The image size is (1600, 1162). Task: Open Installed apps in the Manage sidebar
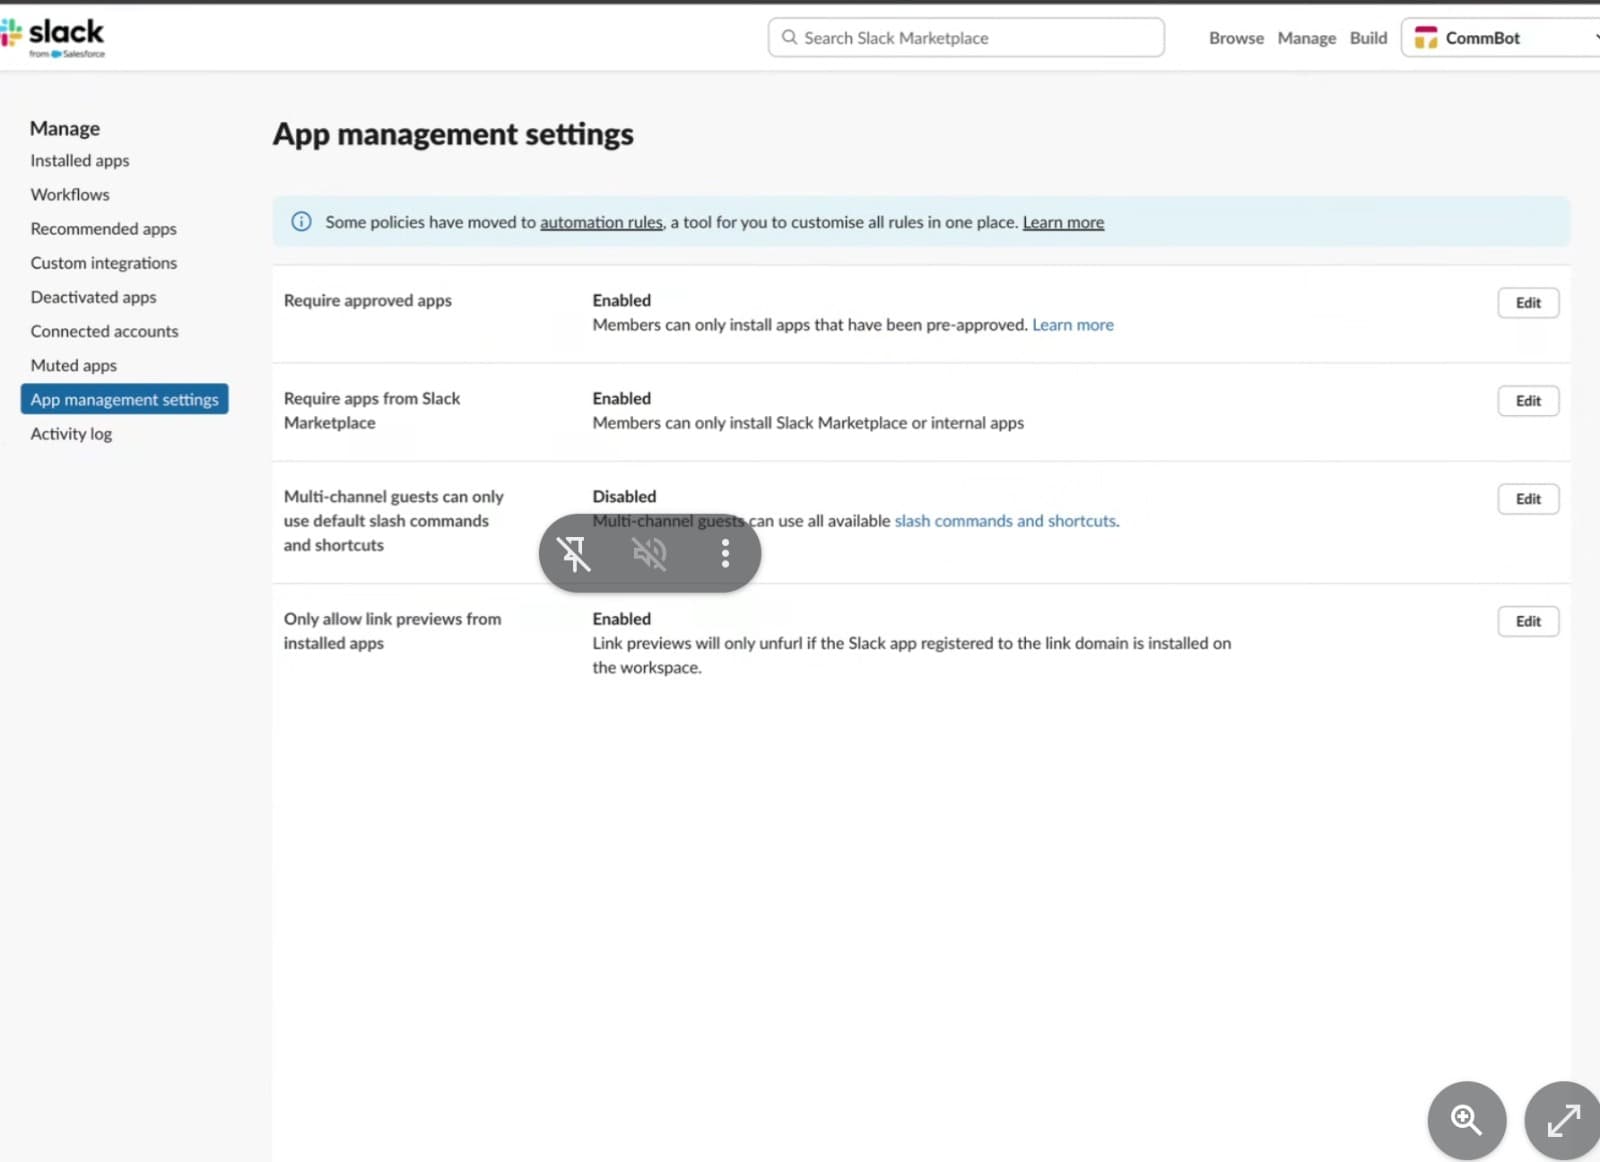(x=79, y=160)
